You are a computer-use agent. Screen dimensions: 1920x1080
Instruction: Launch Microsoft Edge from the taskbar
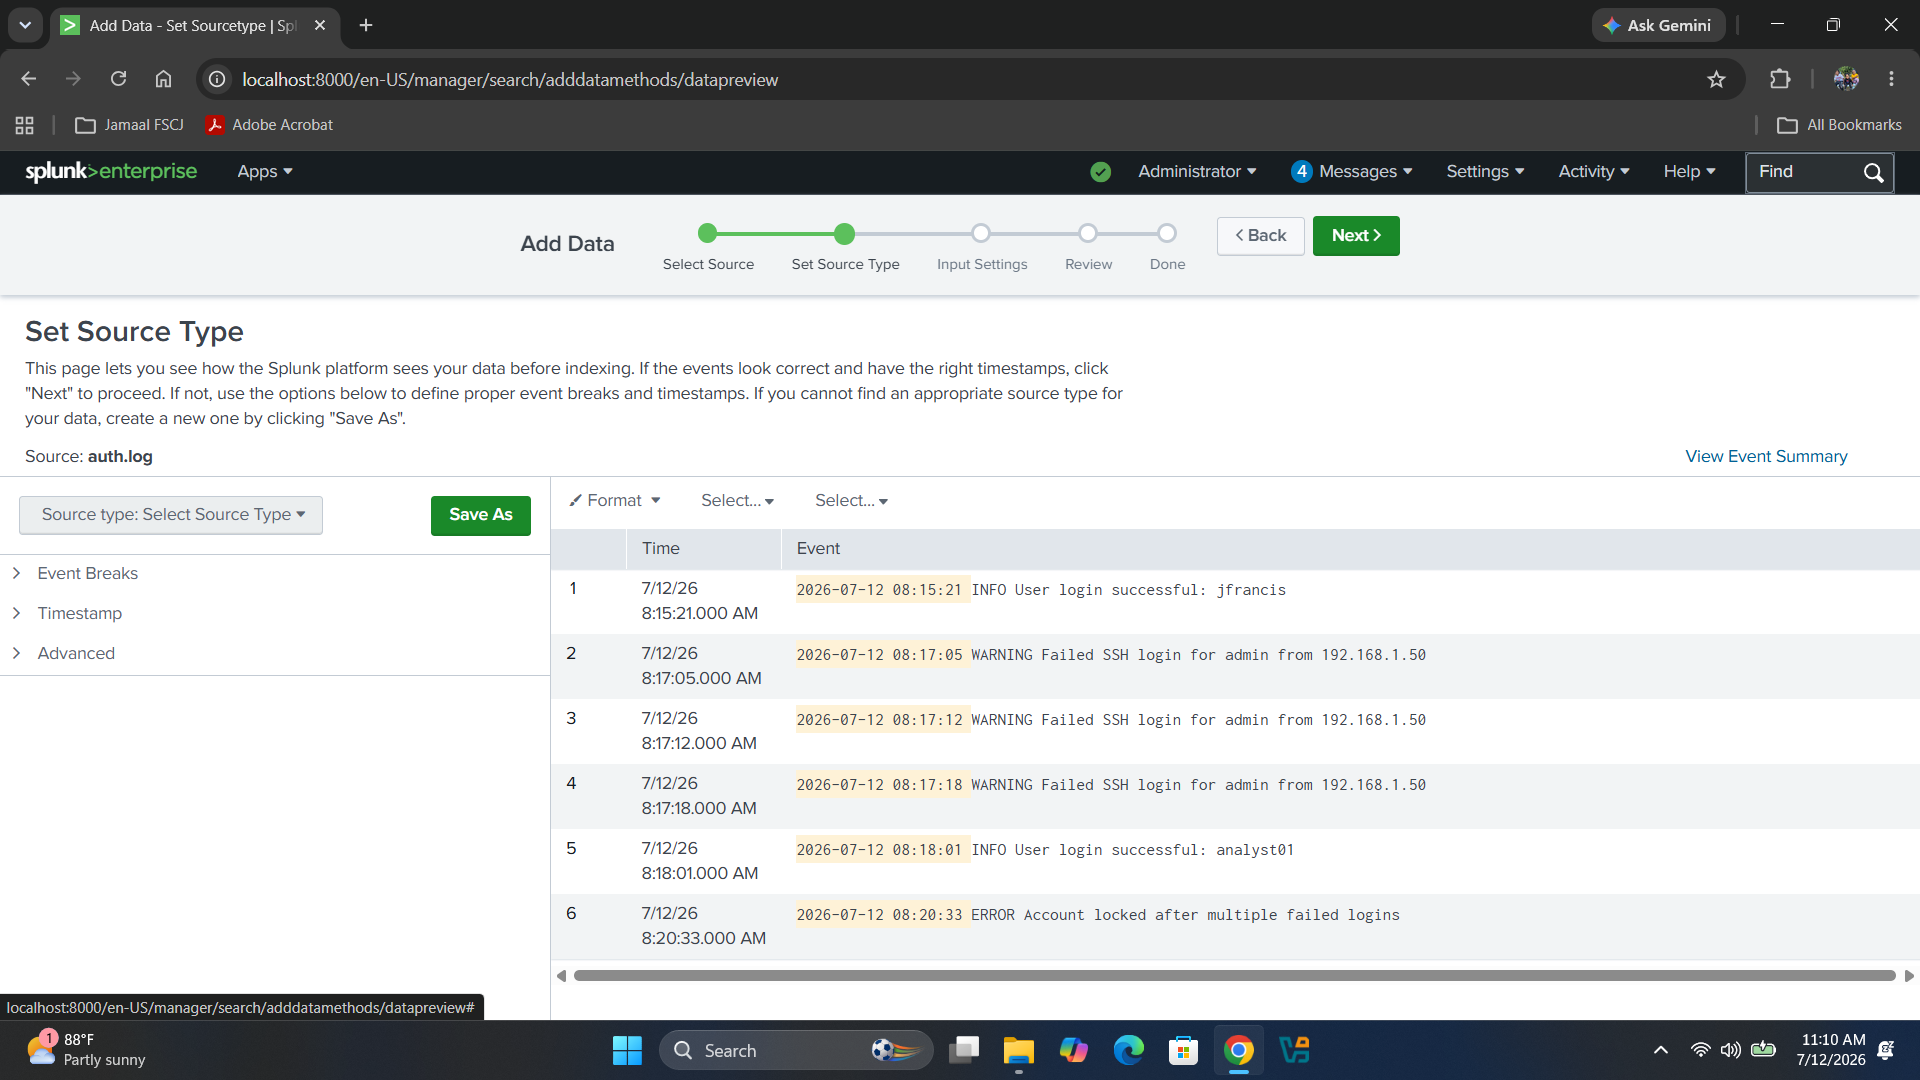[x=1129, y=1050]
